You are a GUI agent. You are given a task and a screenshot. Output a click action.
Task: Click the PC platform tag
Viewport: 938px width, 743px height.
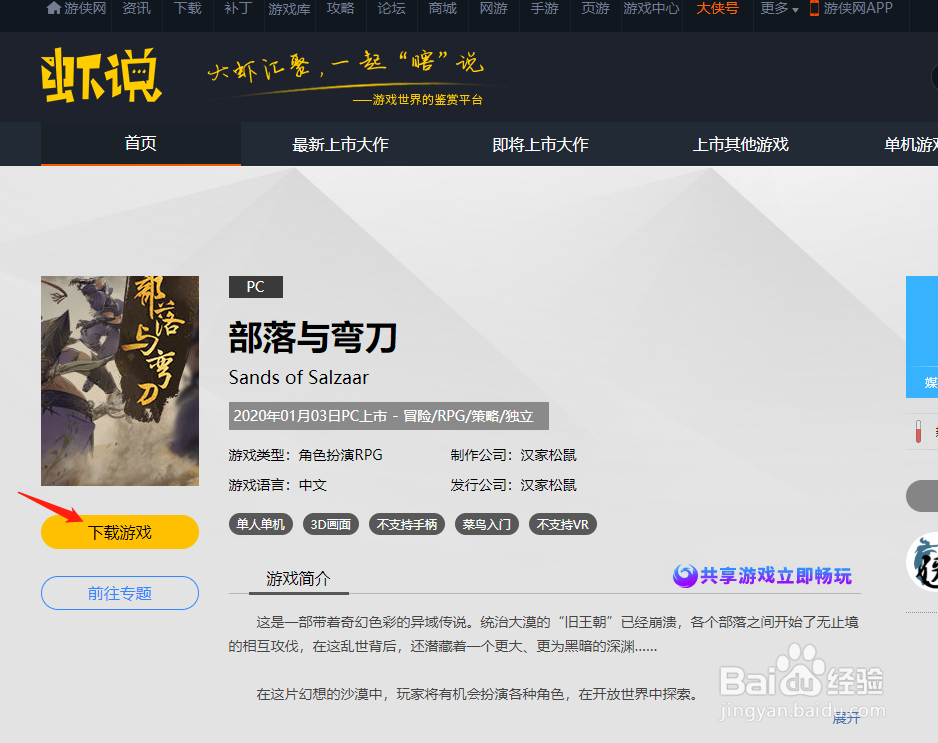pyautogui.click(x=255, y=287)
